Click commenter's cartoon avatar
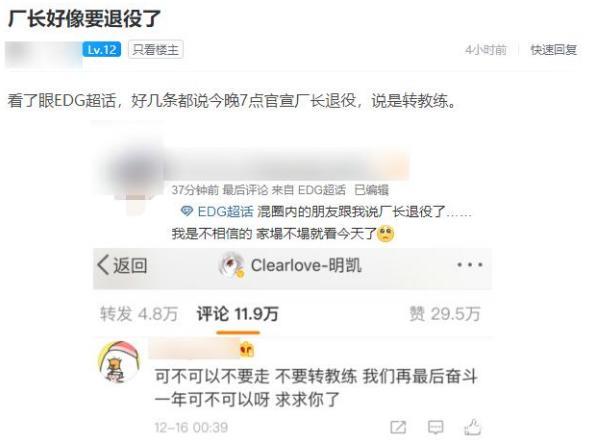 119,362
